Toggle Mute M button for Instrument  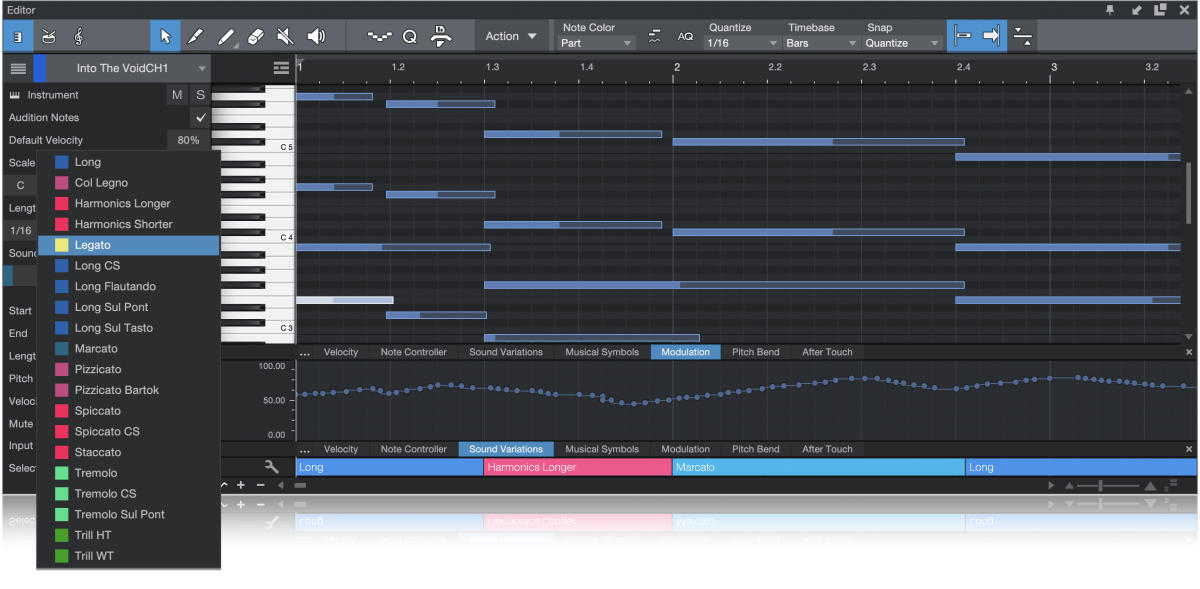click(x=177, y=95)
